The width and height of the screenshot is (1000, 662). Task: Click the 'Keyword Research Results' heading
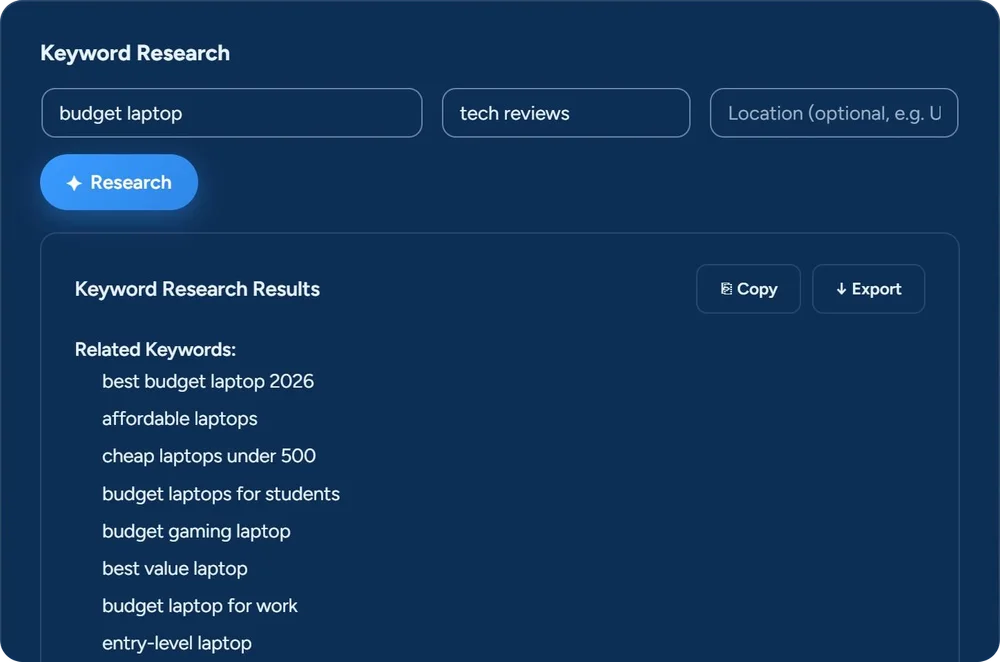(197, 289)
